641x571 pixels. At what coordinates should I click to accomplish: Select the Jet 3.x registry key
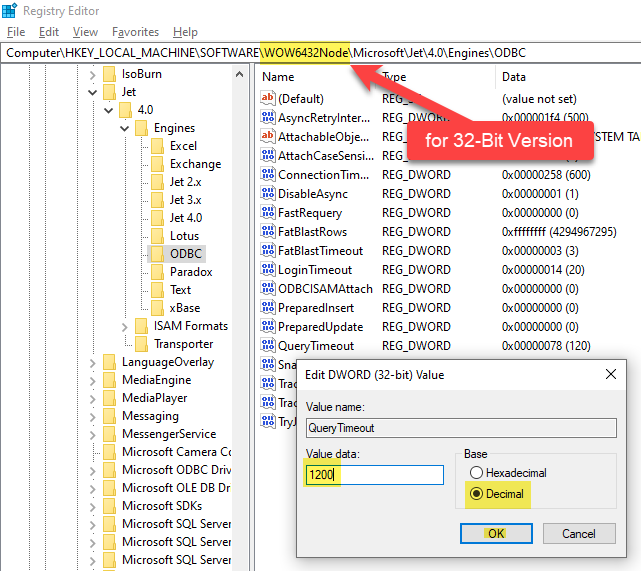(186, 199)
